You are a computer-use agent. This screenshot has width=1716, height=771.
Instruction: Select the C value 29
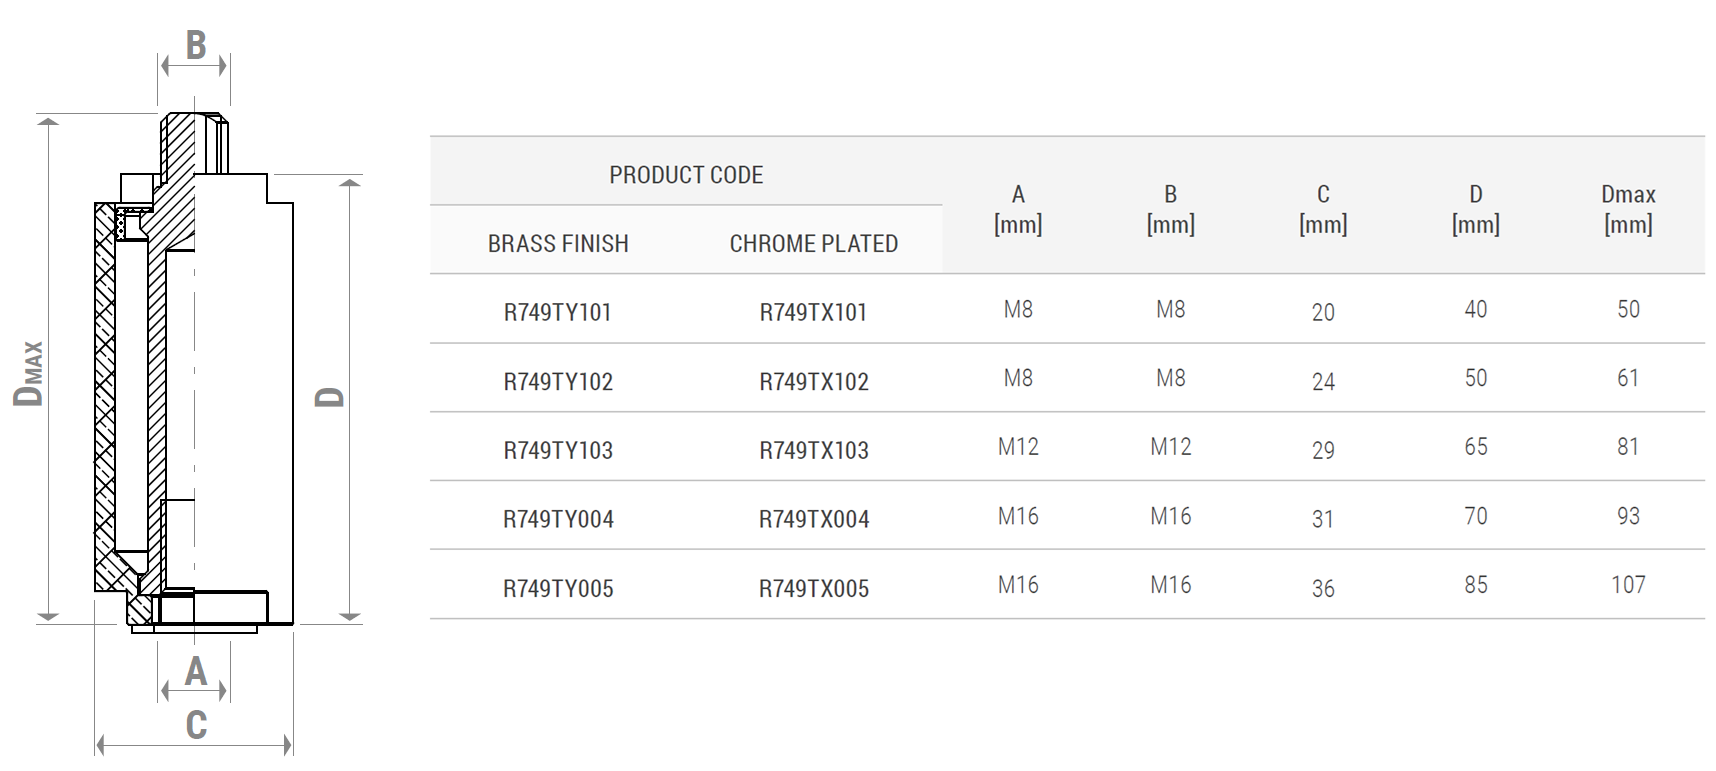(1323, 450)
